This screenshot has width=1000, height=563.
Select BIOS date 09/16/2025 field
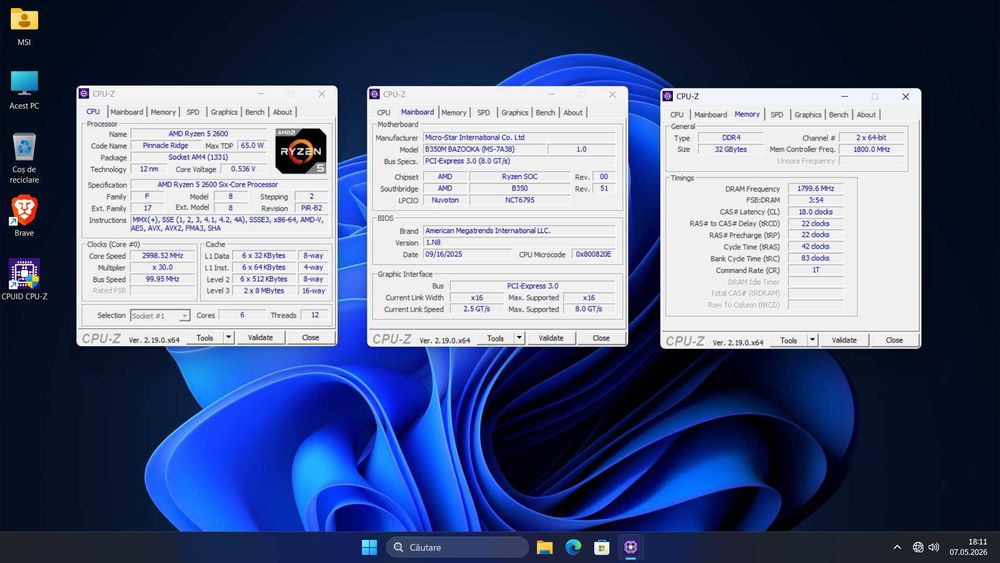[x=467, y=254]
